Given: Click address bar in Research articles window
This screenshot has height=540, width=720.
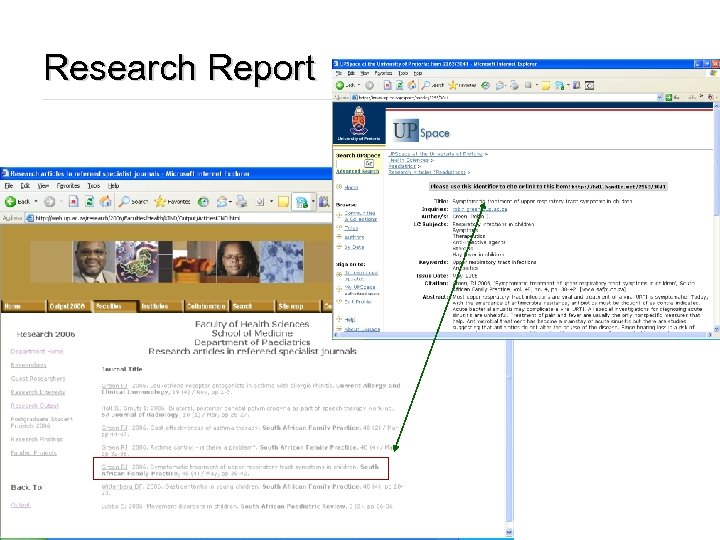Looking at the screenshot, I should [178, 218].
